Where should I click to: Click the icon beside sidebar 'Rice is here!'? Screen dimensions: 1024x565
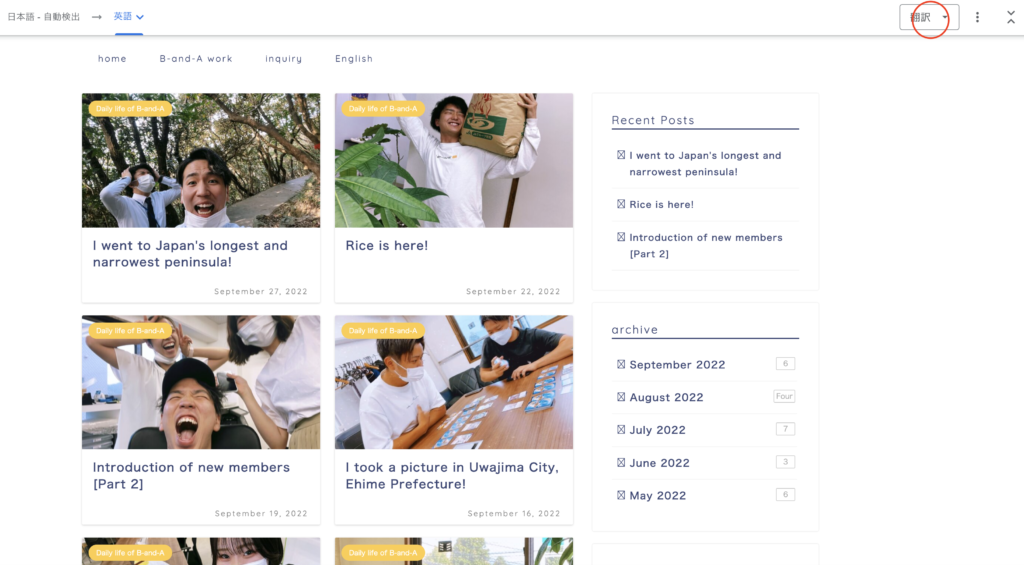tap(621, 204)
